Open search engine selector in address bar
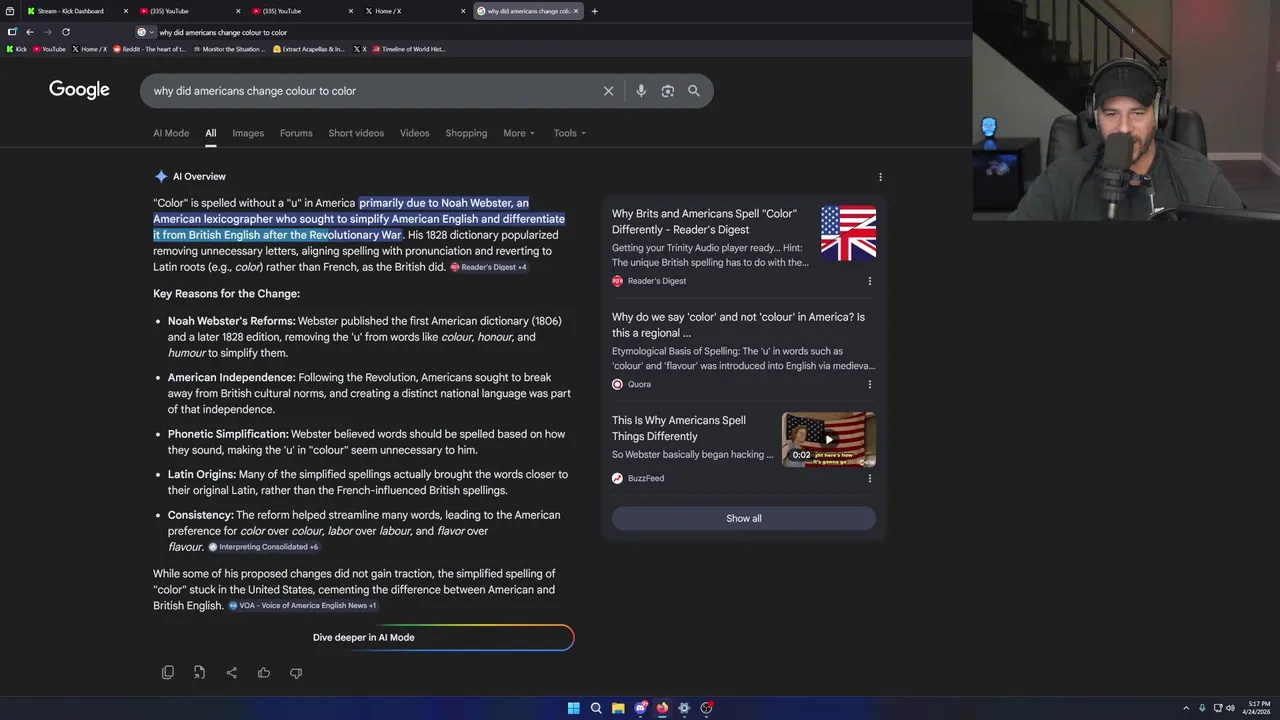 [145, 32]
